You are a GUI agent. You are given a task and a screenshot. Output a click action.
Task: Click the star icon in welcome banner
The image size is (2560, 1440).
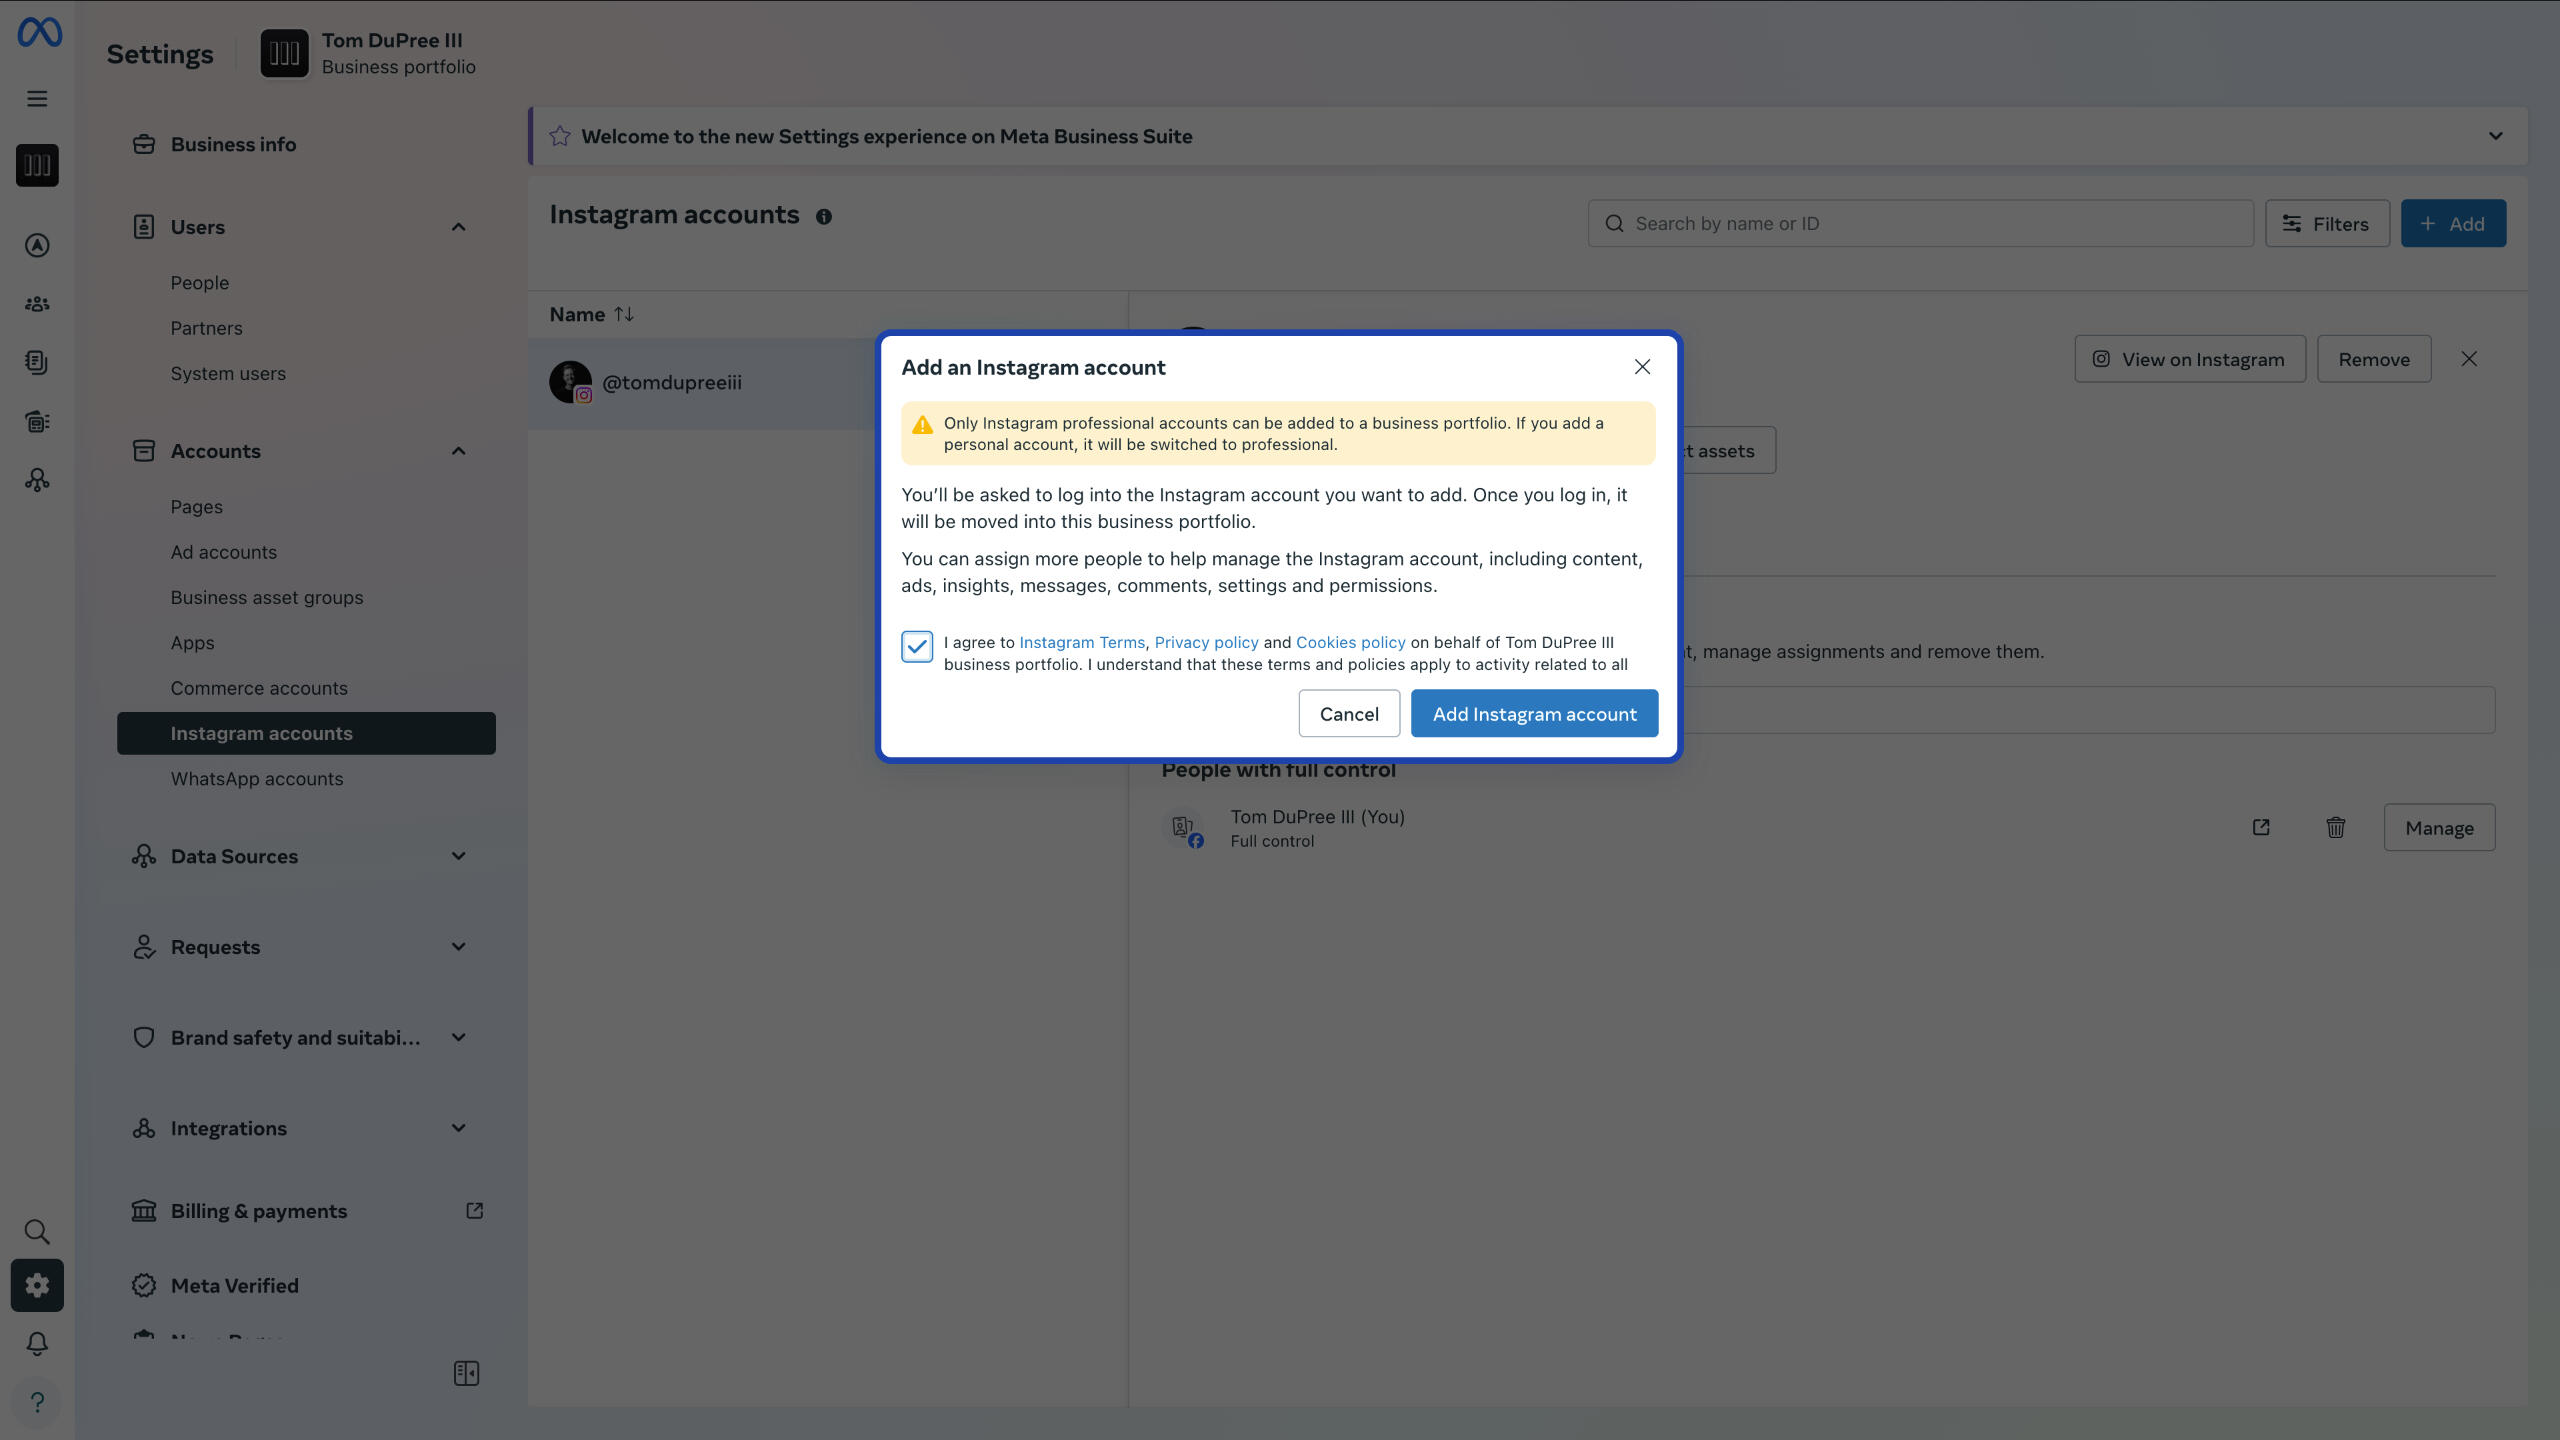[x=560, y=136]
